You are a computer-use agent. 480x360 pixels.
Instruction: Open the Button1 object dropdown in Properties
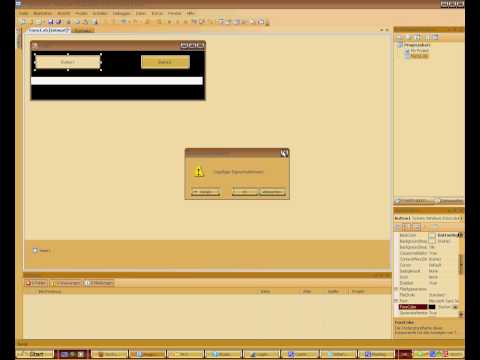click(461, 218)
